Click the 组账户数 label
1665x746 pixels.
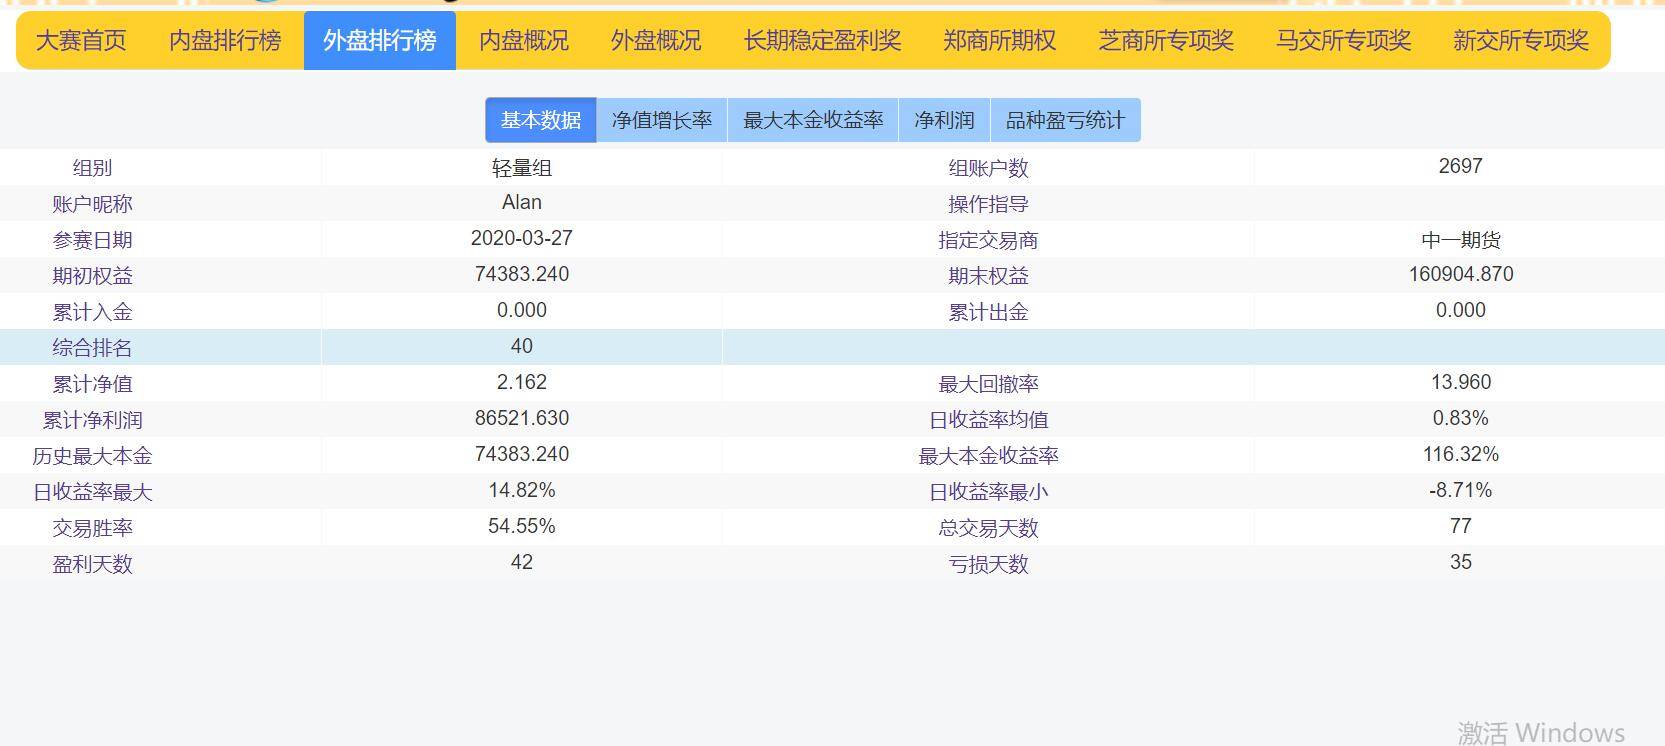pos(988,168)
